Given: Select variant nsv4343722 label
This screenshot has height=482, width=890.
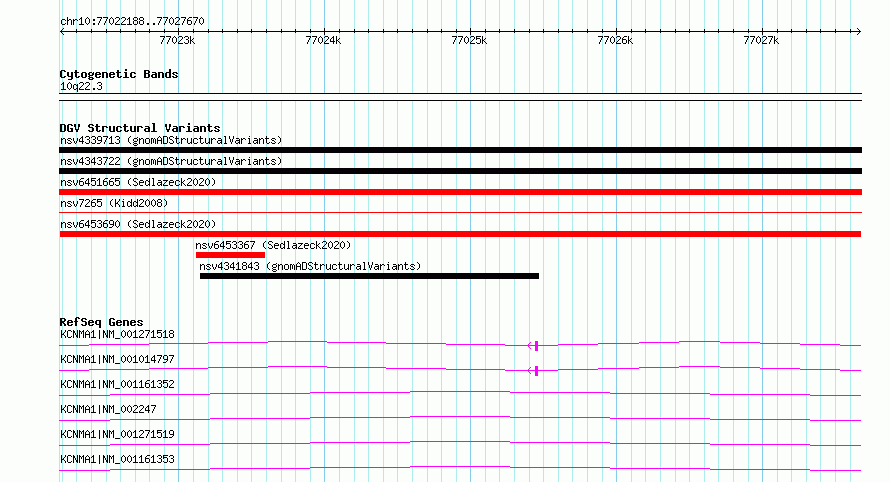Looking at the screenshot, I should 171,161.
